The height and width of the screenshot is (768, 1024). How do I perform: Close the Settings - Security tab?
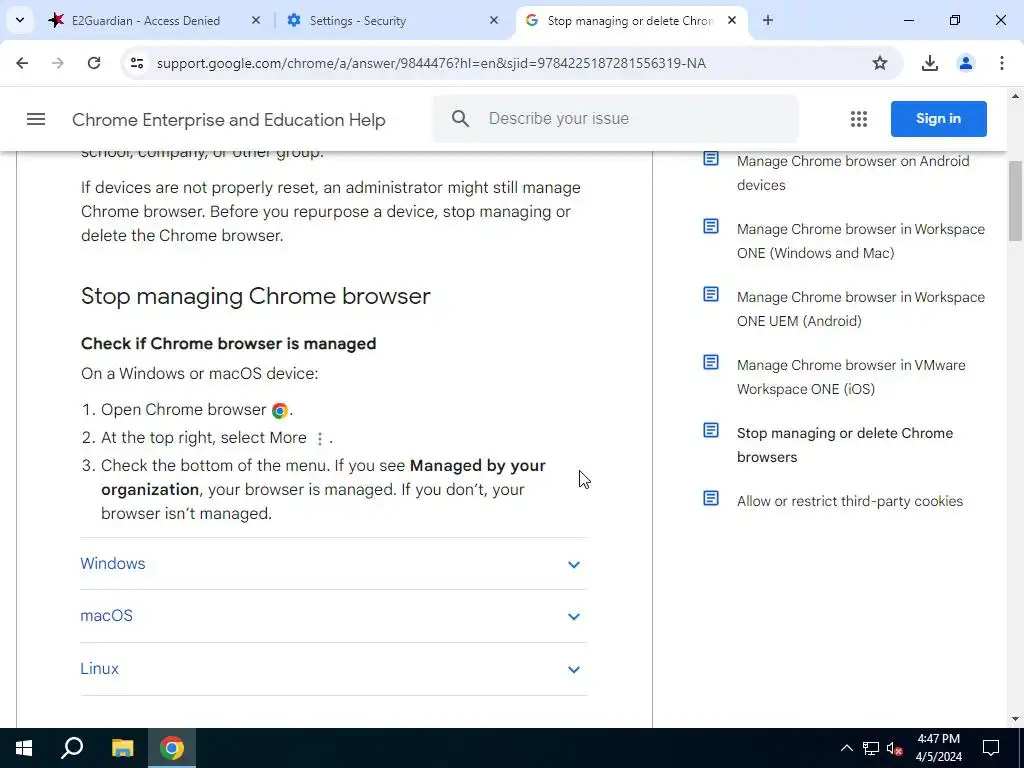tap(494, 20)
